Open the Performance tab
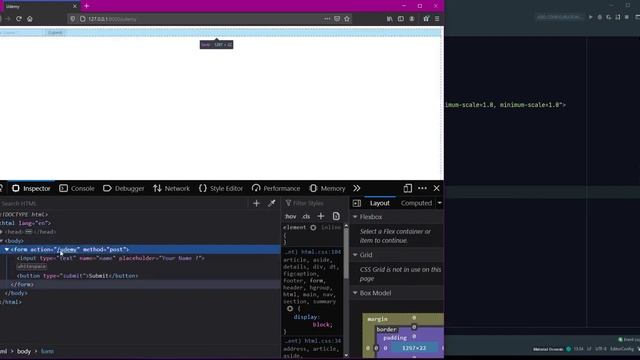The height and width of the screenshot is (360, 640). point(276,188)
